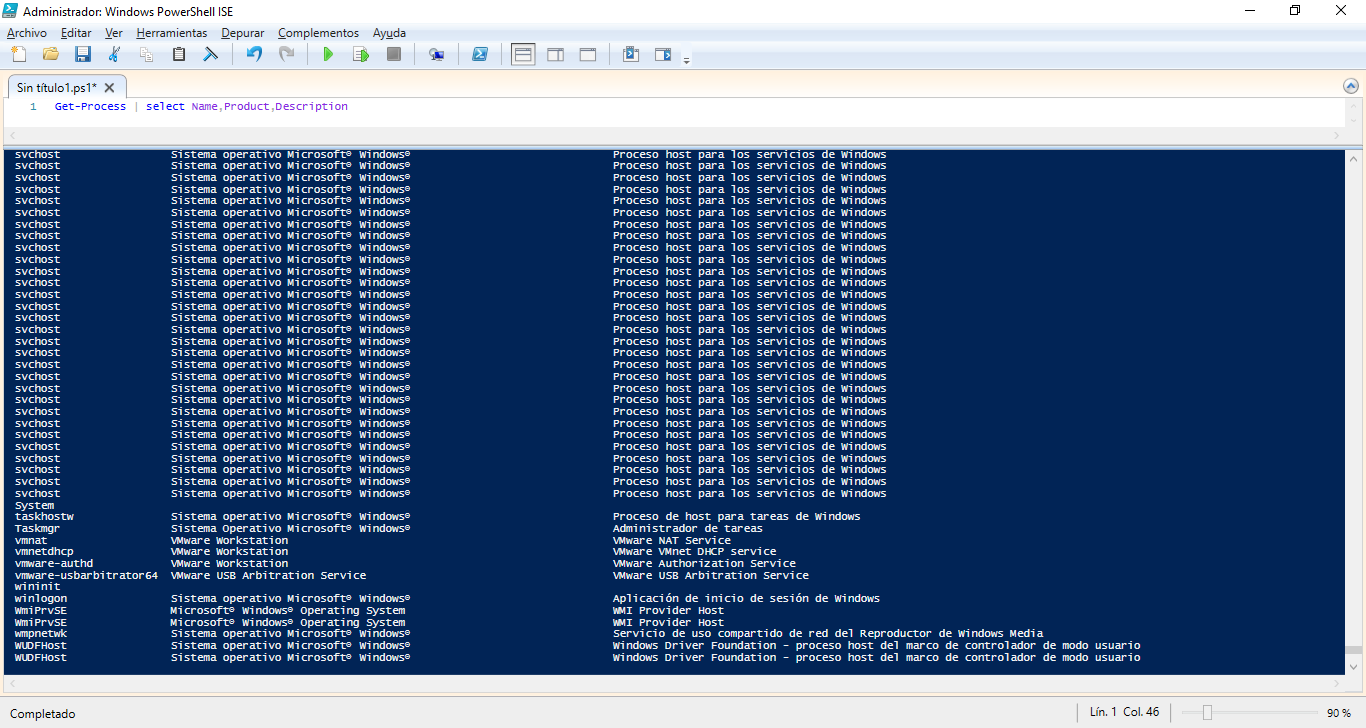Open the Depurar menu

pos(243,33)
